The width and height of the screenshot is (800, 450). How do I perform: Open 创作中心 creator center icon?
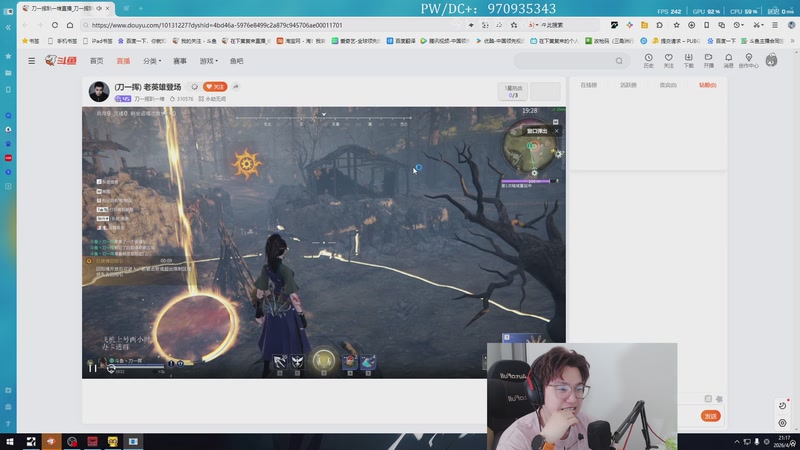(x=748, y=60)
